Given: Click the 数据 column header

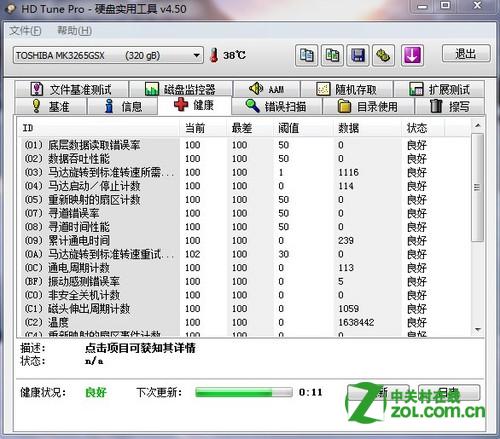Looking at the screenshot, I should tap(368, 128).
